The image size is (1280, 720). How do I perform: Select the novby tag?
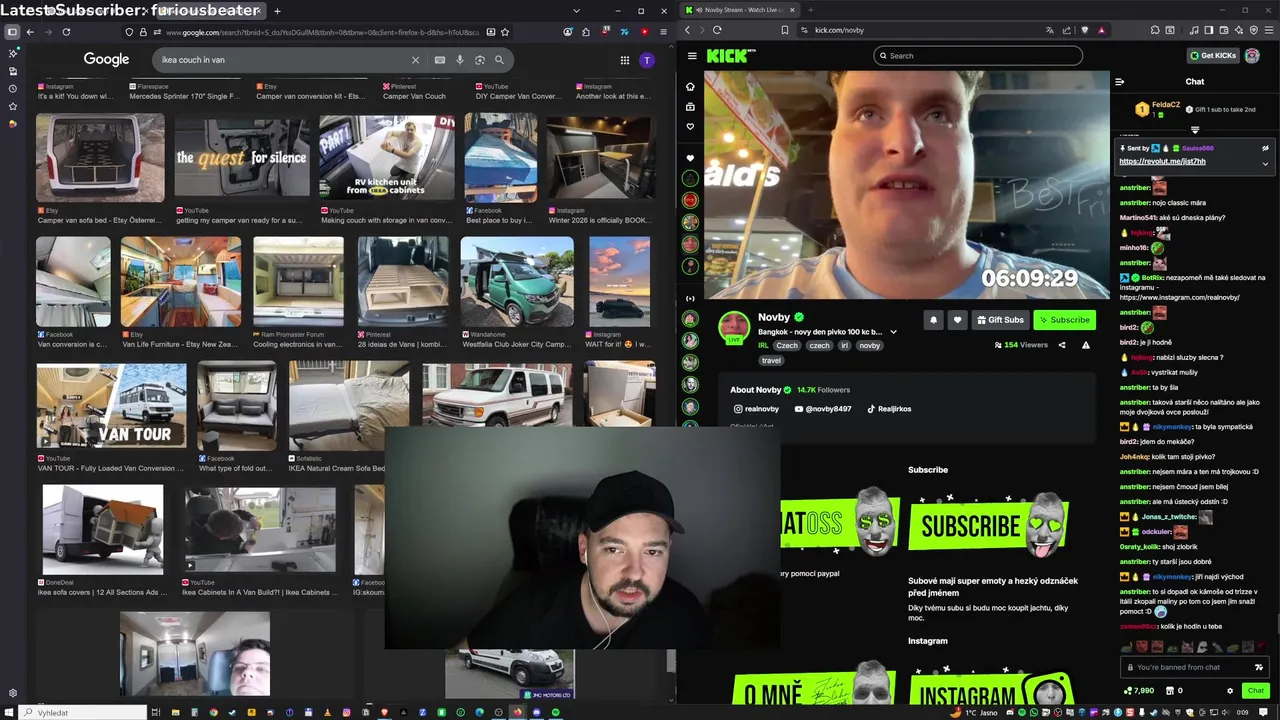[870, 346]
